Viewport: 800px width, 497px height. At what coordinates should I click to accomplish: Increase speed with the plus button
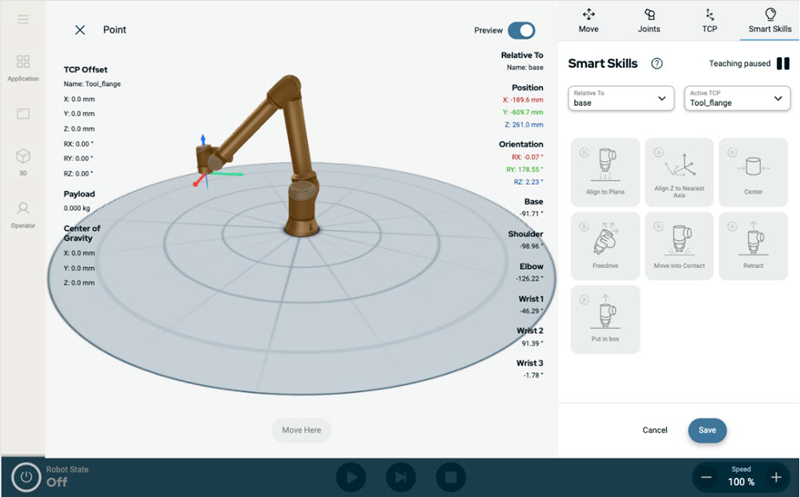point(776,477)
